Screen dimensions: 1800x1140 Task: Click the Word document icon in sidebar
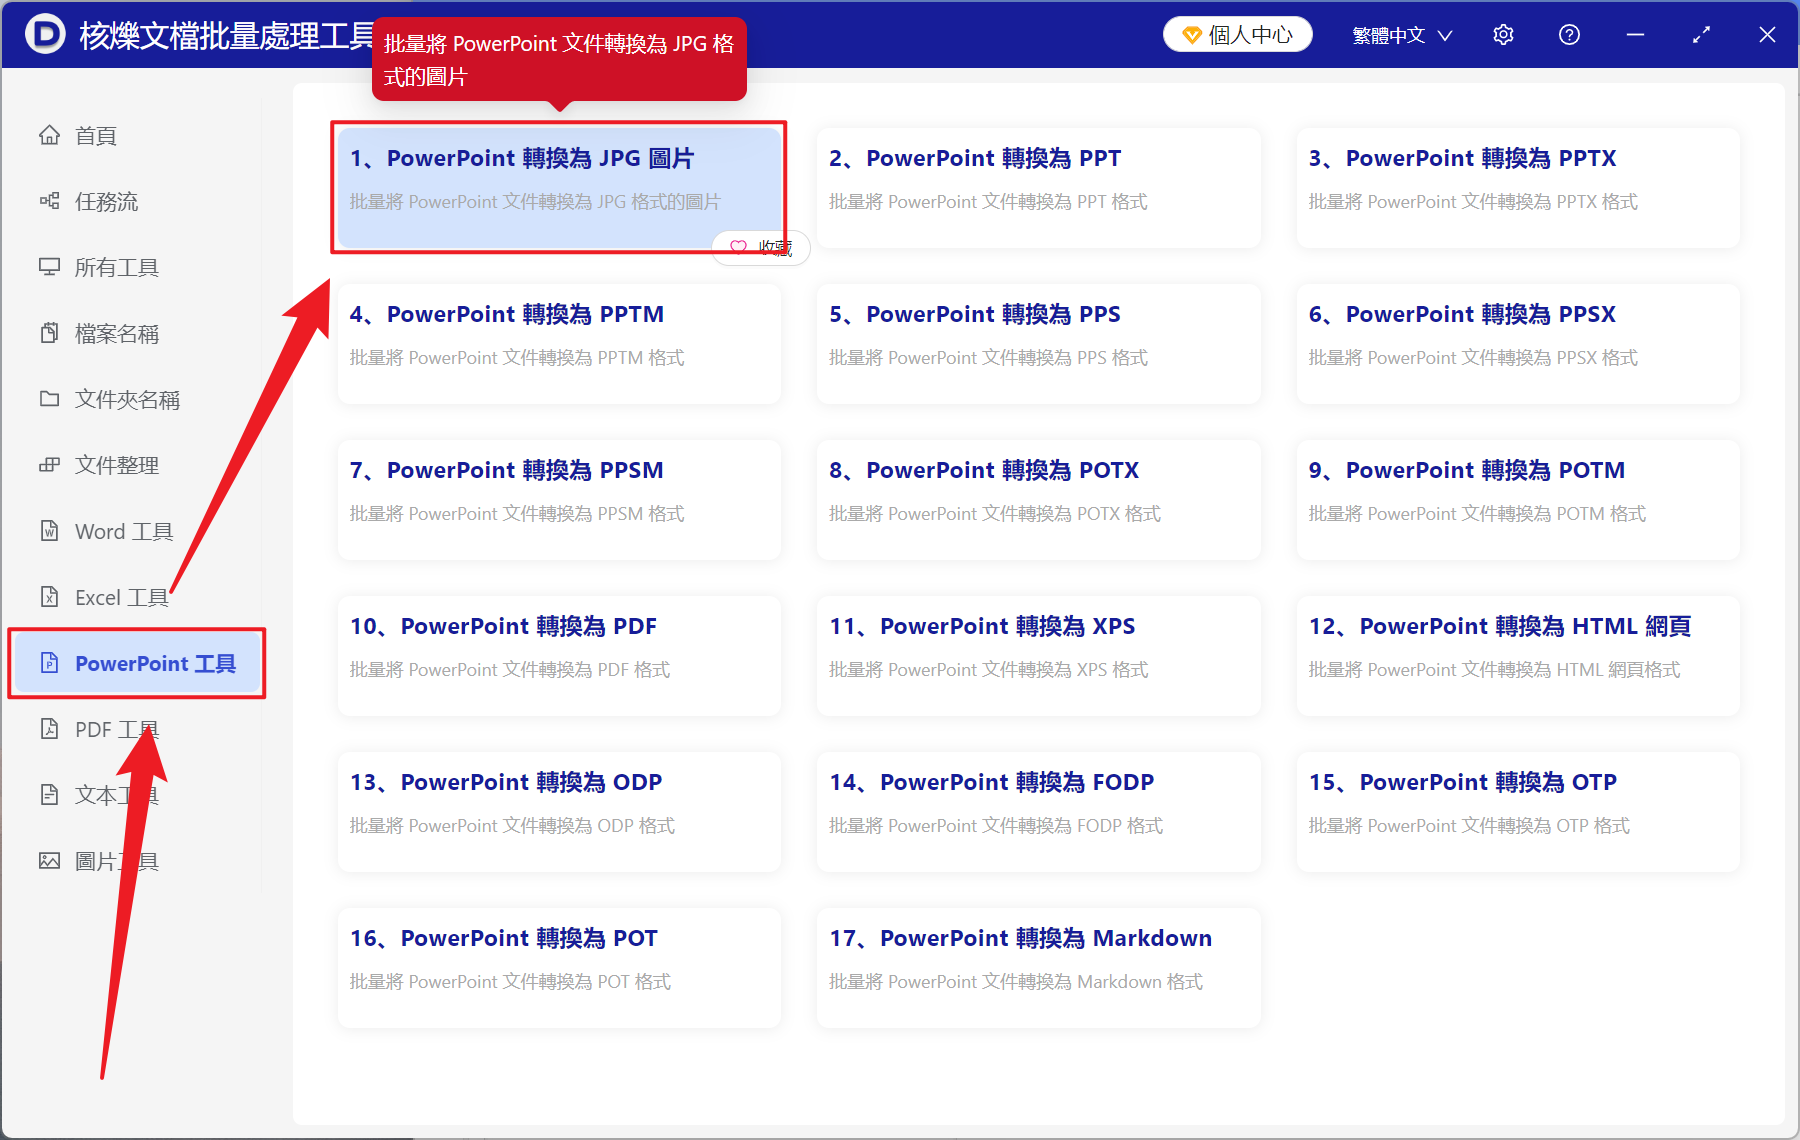(49, 531)
